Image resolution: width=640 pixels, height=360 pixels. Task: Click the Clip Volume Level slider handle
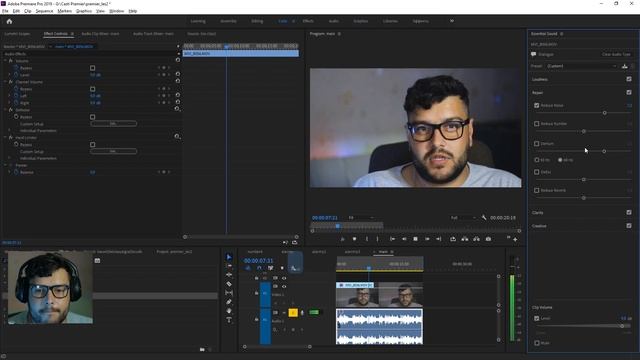(x=622, y=326)
